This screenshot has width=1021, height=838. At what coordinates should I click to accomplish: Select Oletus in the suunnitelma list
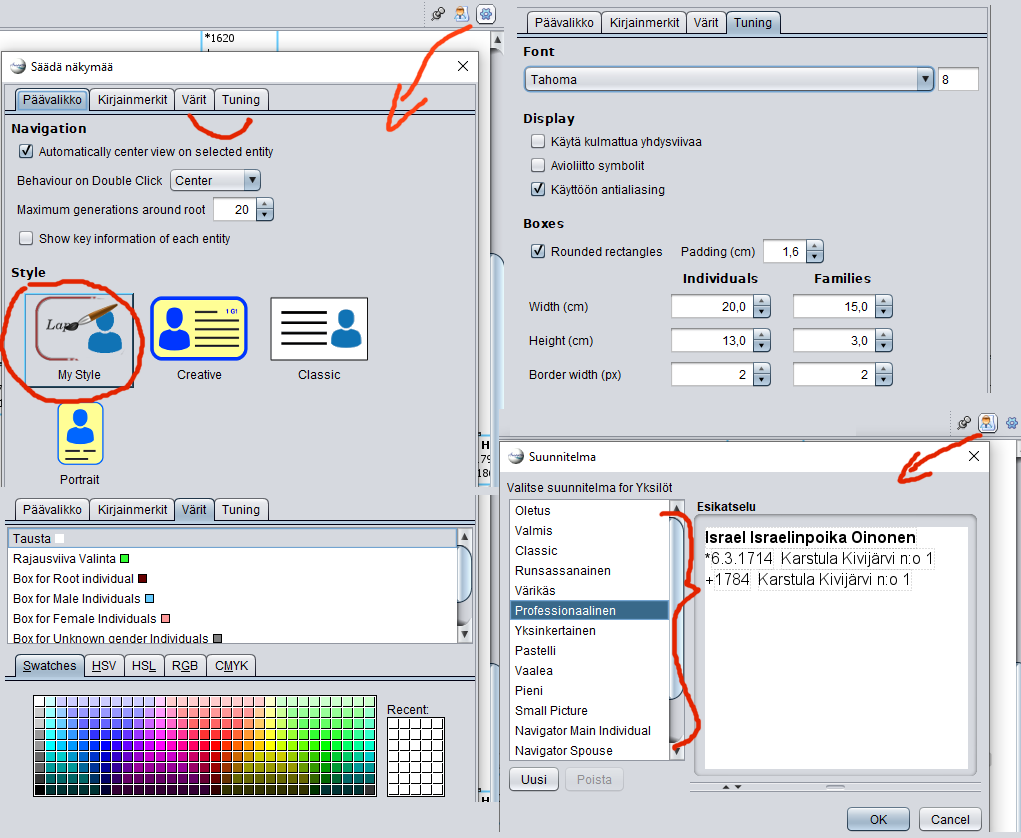pyautogui.click(x=589, y=510)
